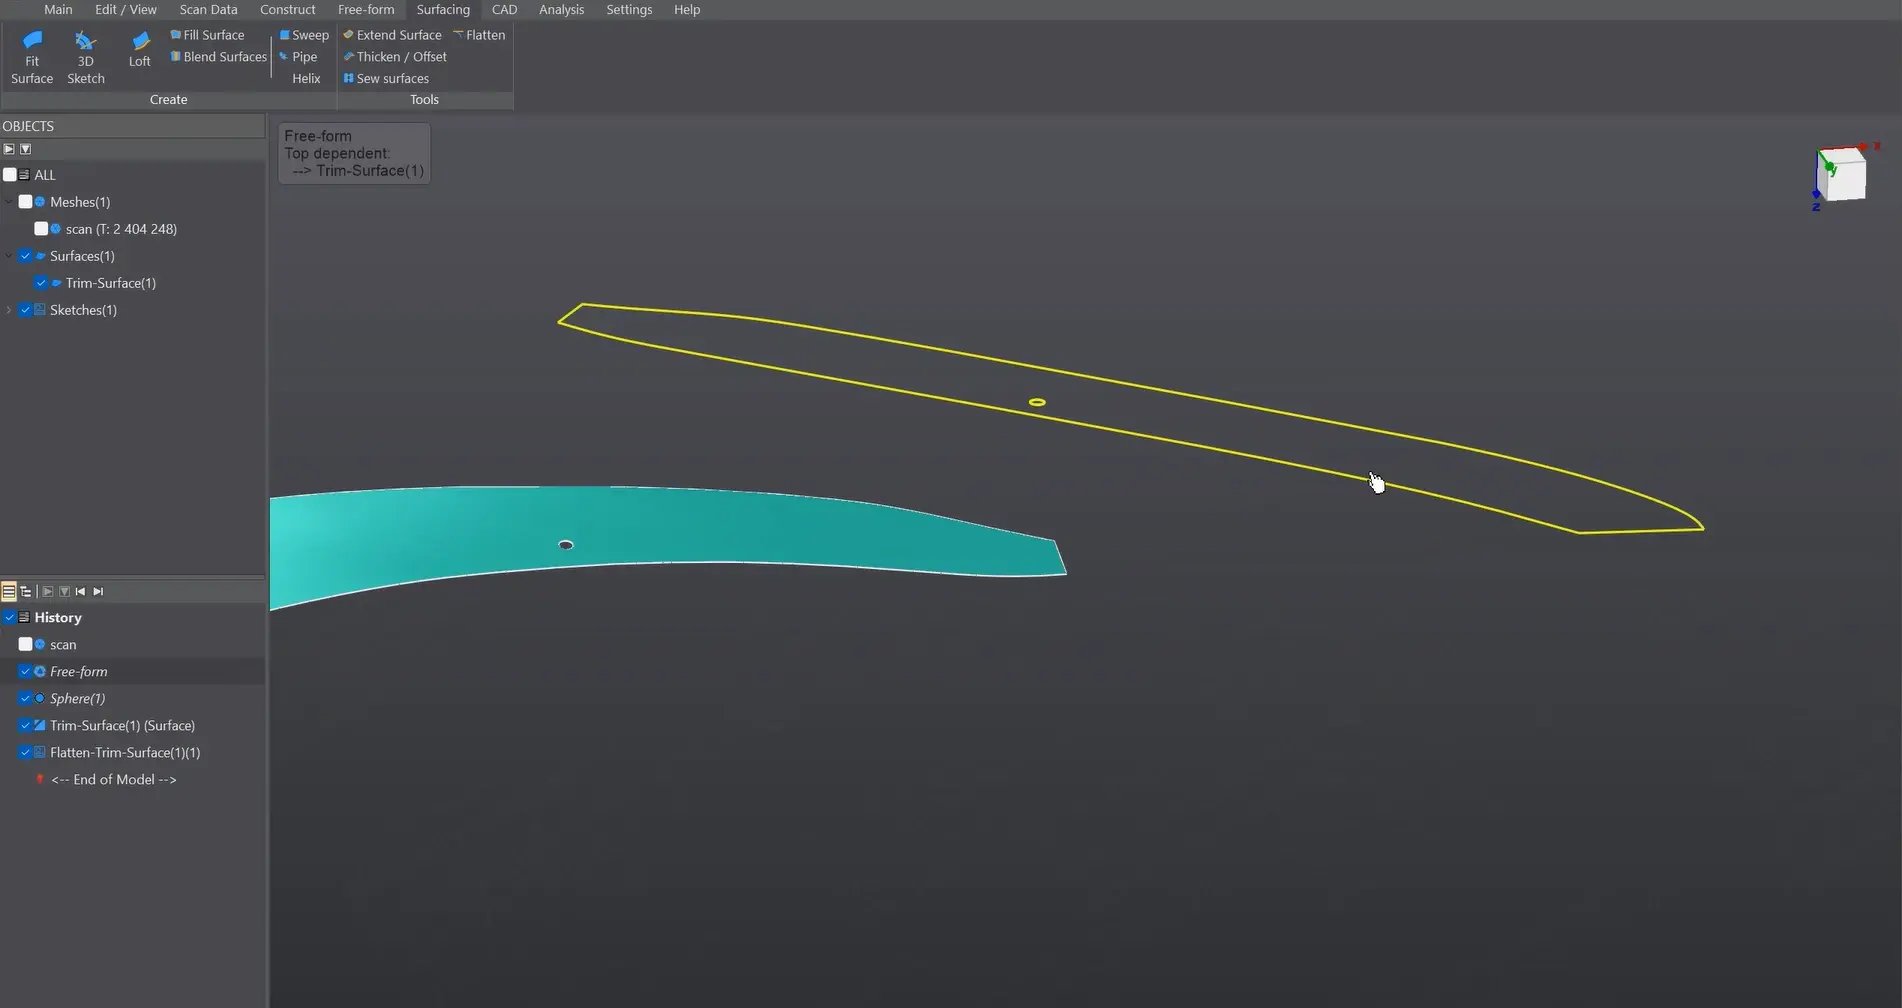
Task: Collapse the Meshes(1) tree node
Action: point(8,201)
